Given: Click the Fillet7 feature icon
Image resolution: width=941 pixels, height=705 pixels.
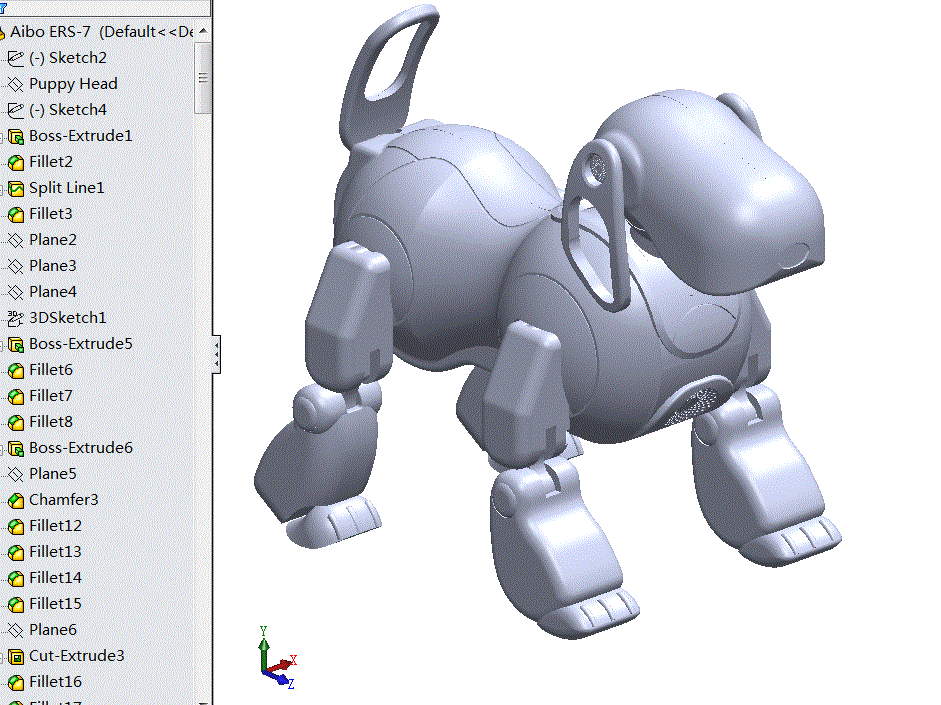Looking at the screenshot, I should 16,396.
